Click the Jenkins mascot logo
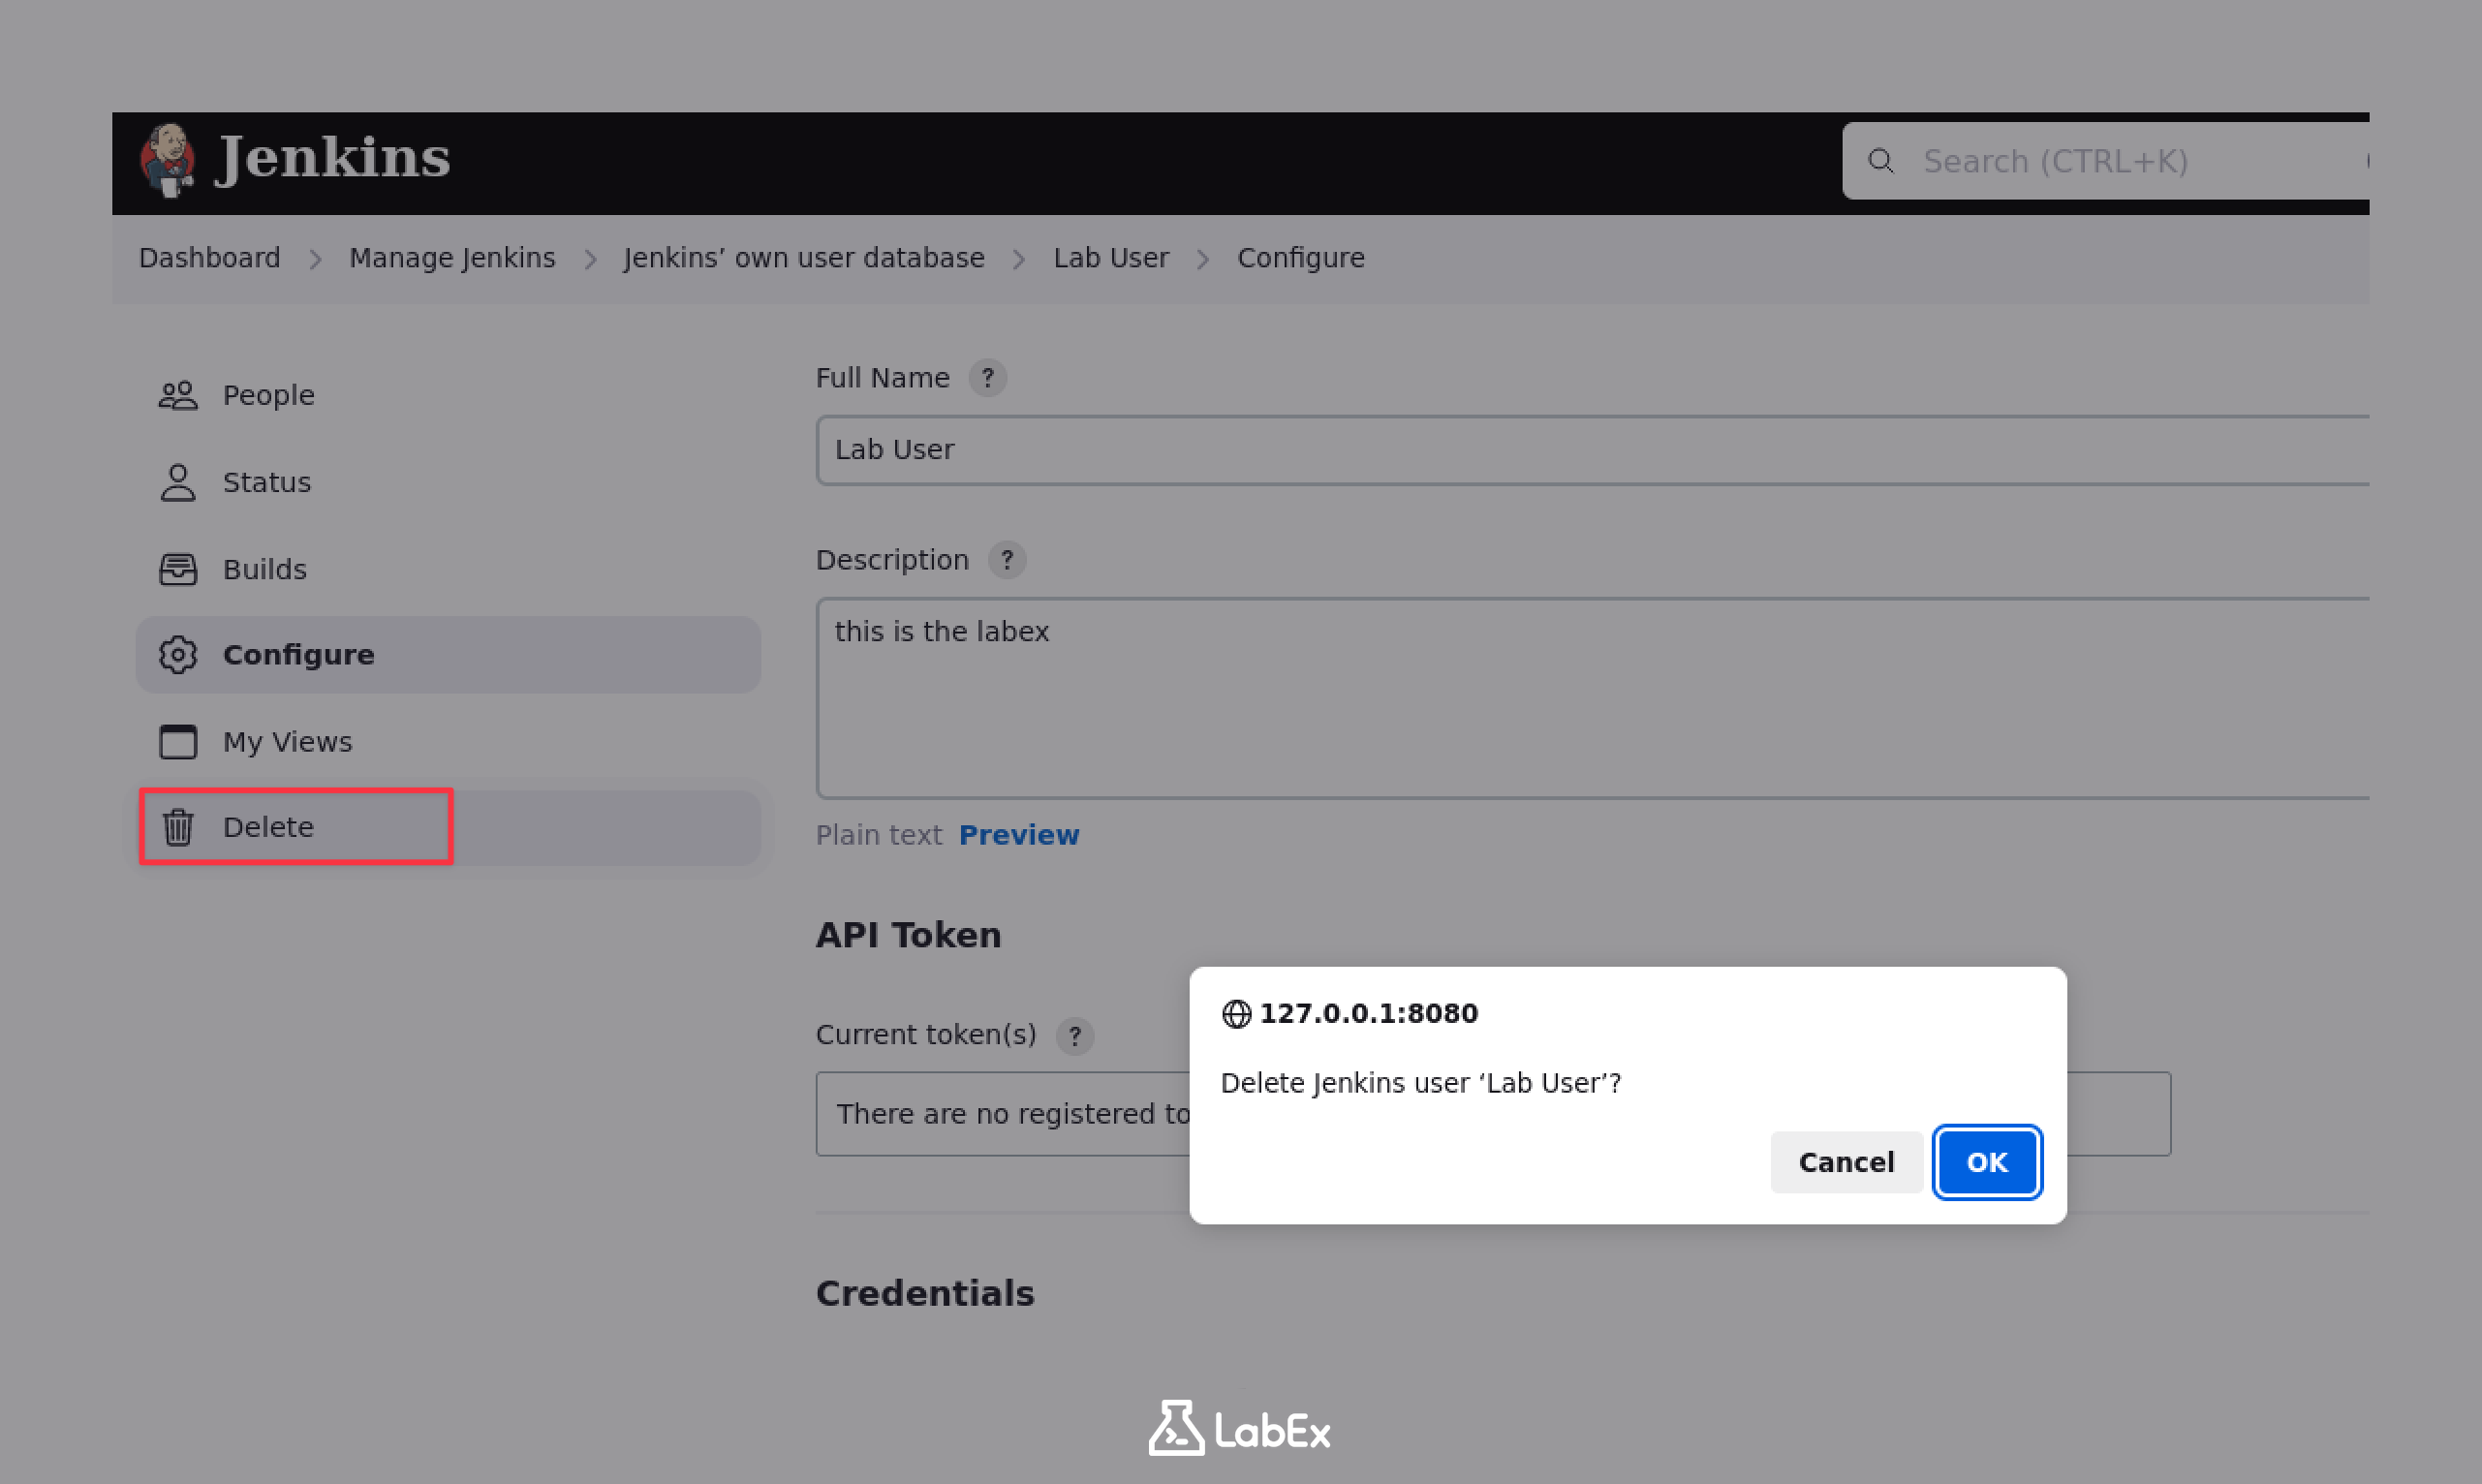Viewport: 2482px width, 1484px height. (168, 160)
